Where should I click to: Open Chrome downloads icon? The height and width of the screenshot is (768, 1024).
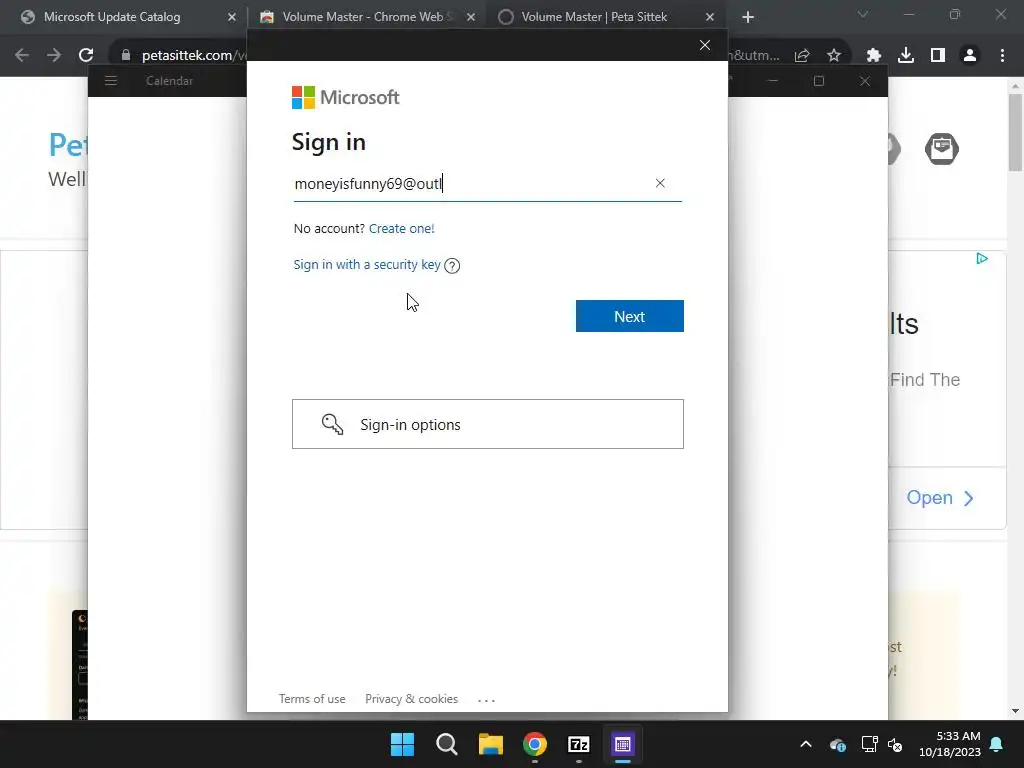[x=906, y=56]
